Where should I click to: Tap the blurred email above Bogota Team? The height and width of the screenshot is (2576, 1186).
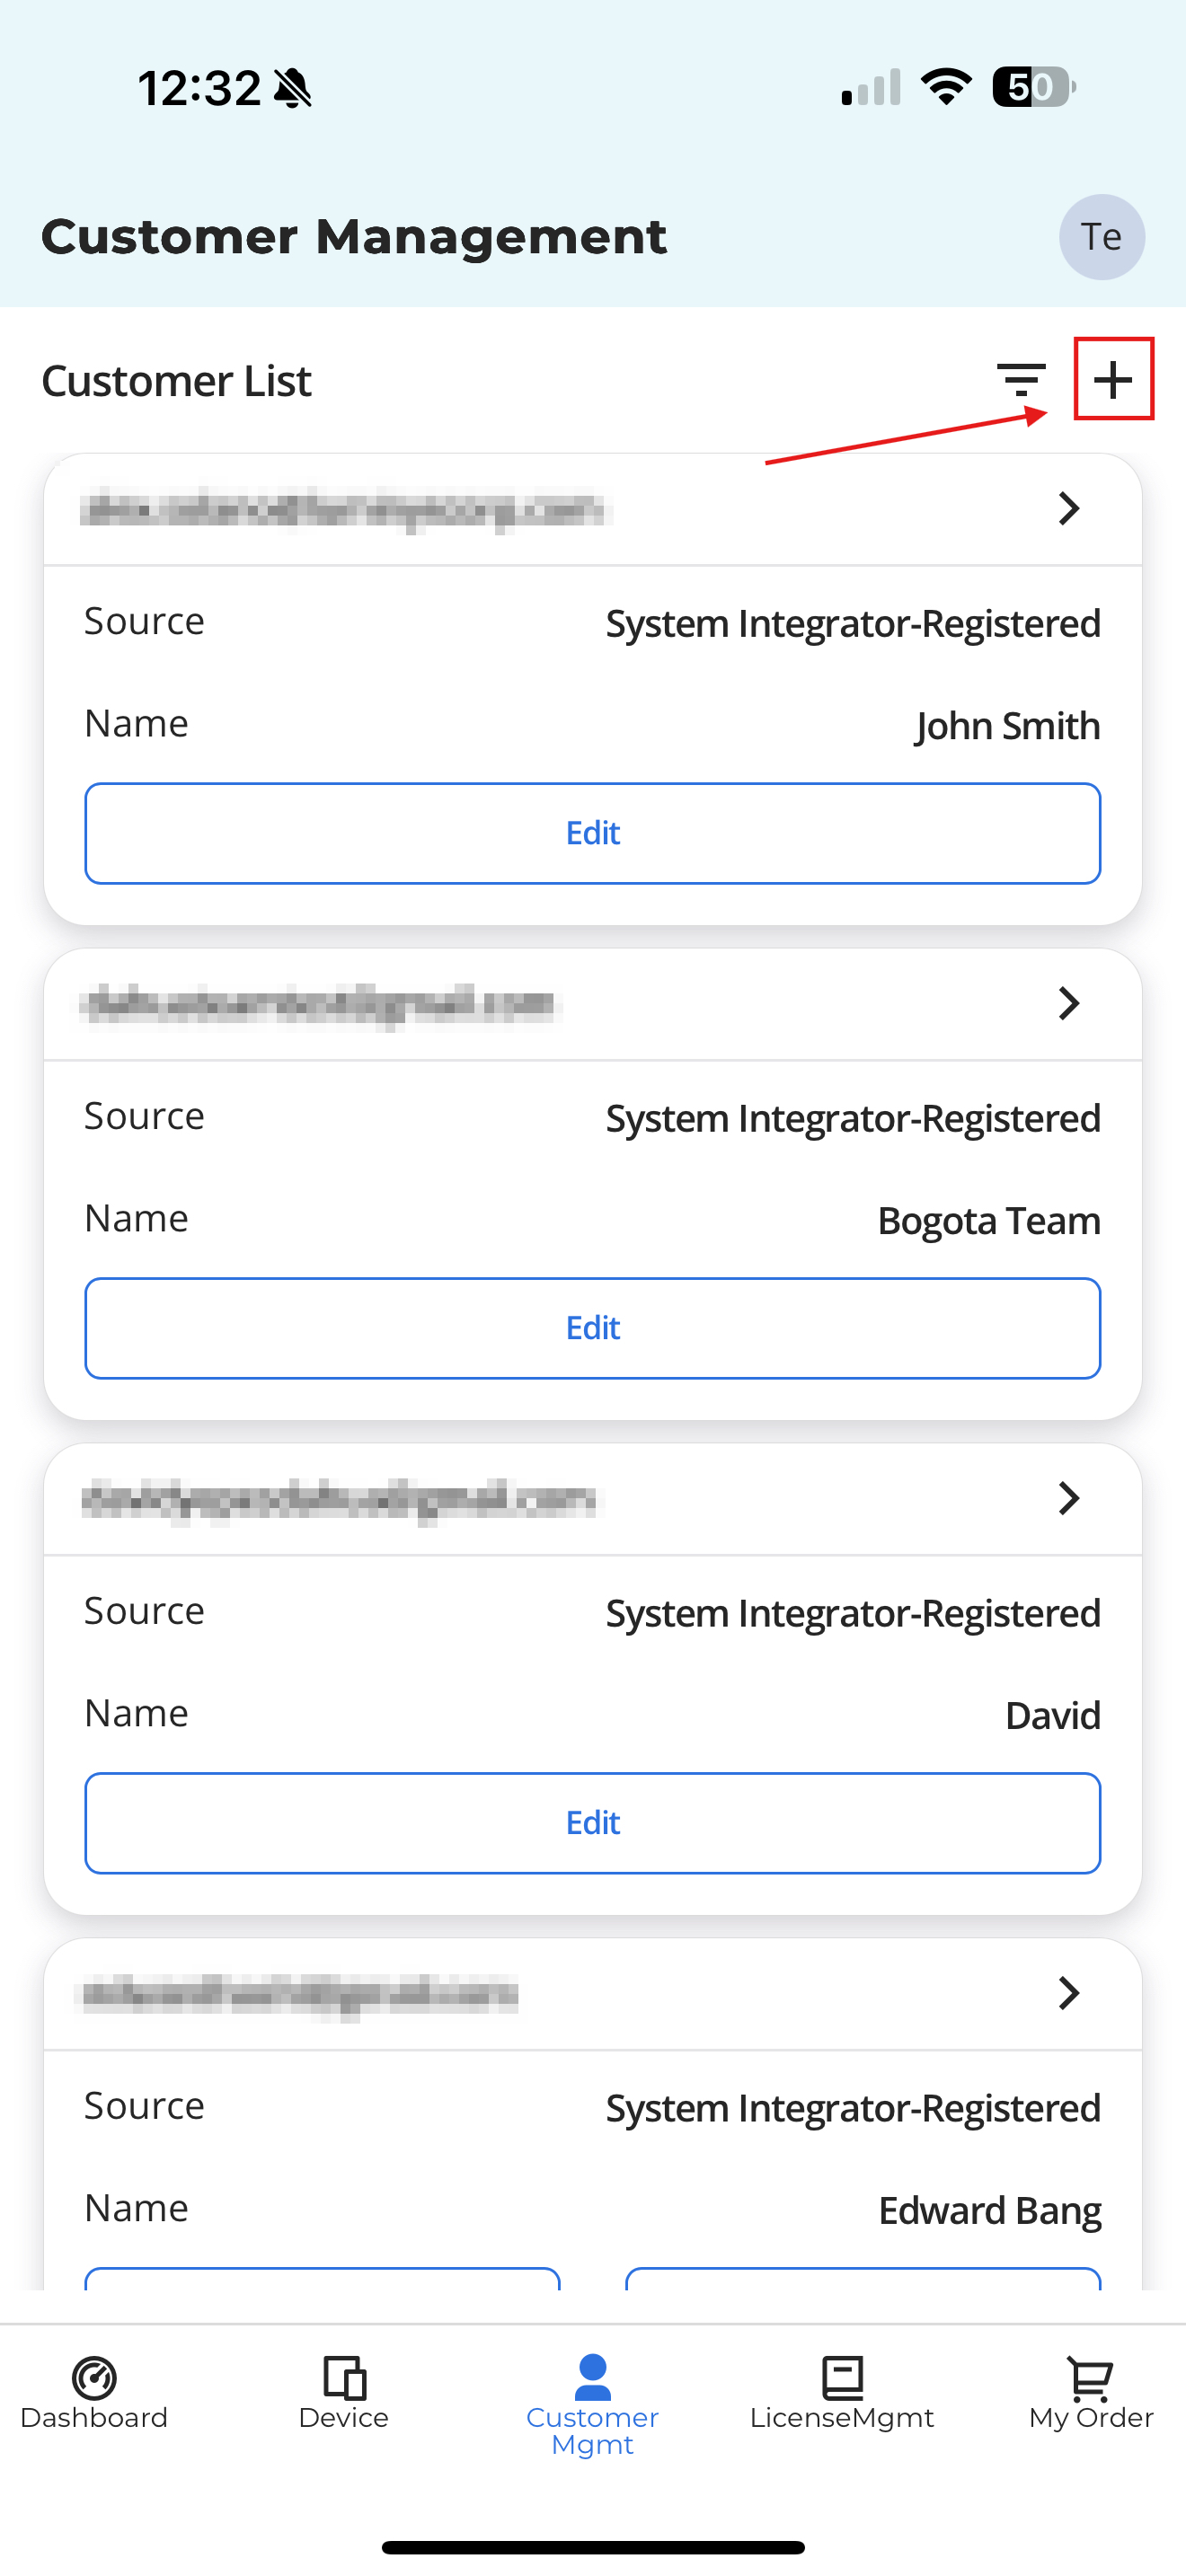[320, 1003]
